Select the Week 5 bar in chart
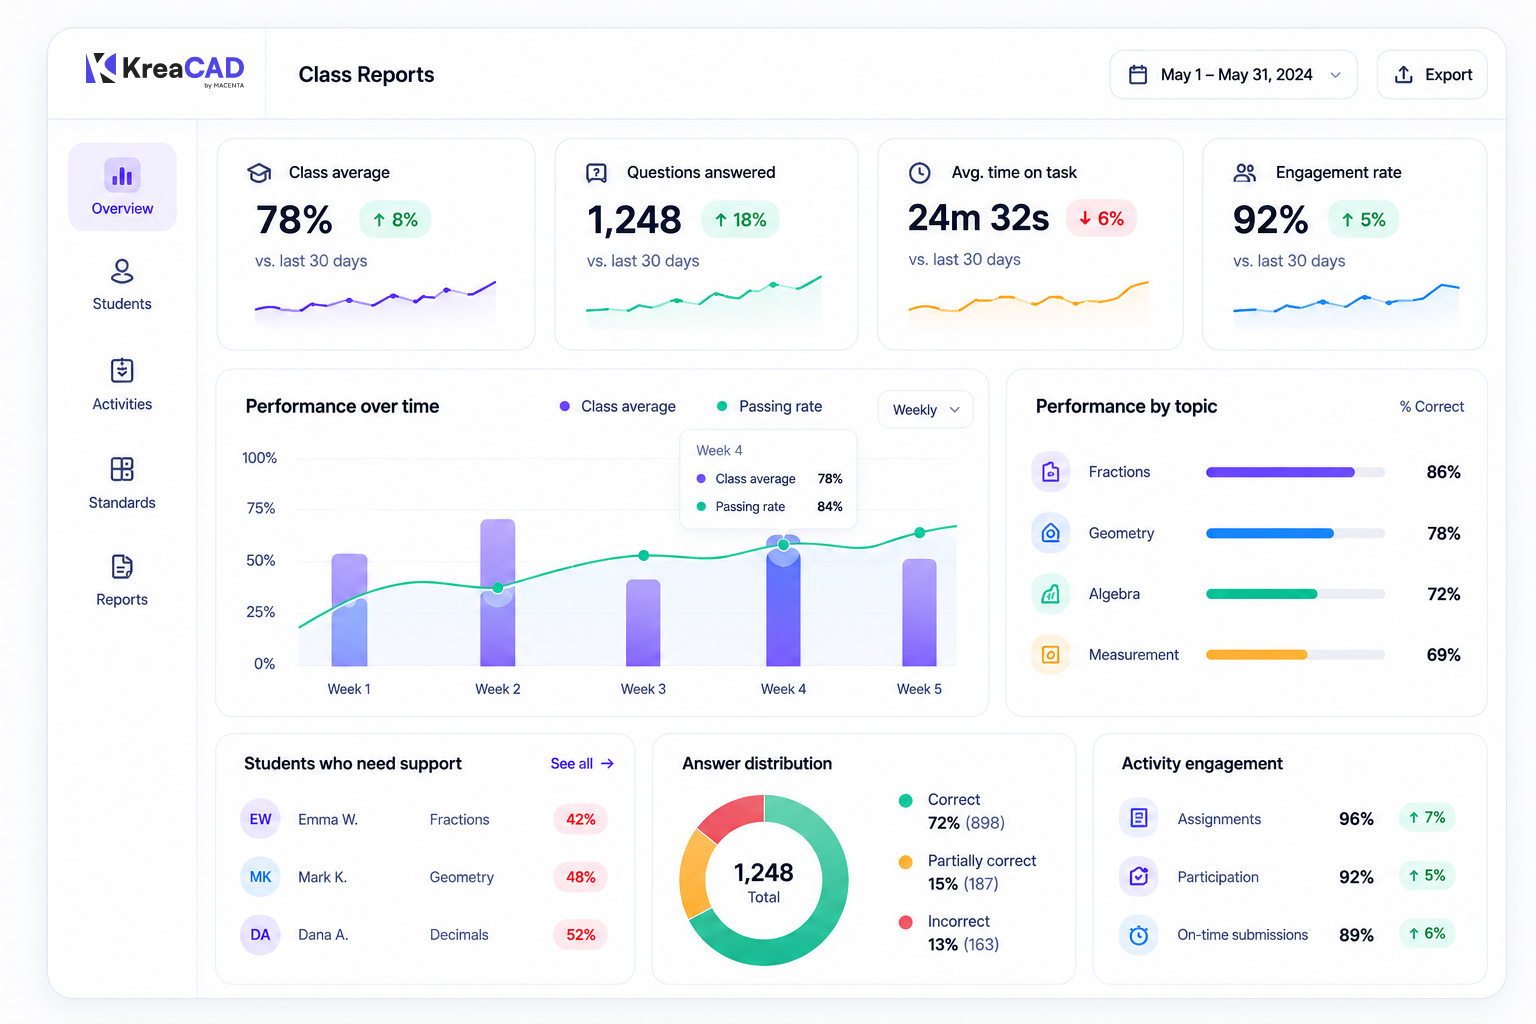The height and width of the screenshot is (1024, 1536). [919, 612]
